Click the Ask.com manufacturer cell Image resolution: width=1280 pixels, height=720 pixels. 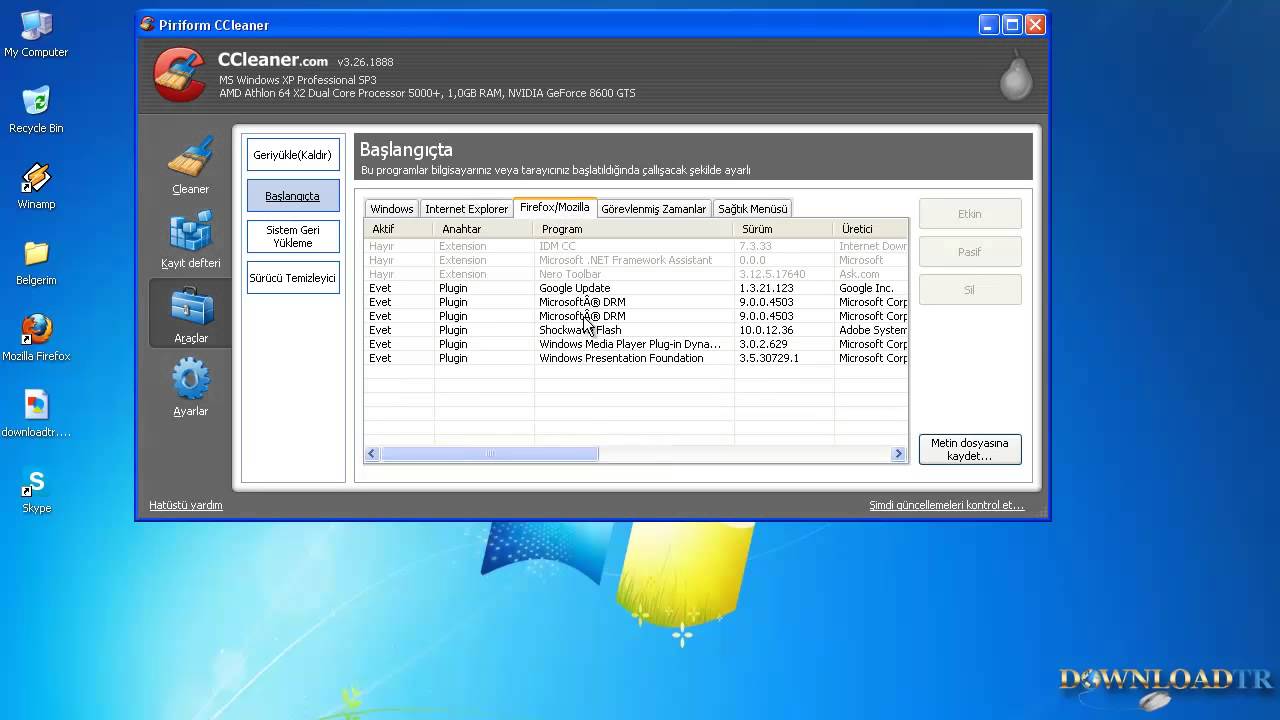tap(859, 274)
